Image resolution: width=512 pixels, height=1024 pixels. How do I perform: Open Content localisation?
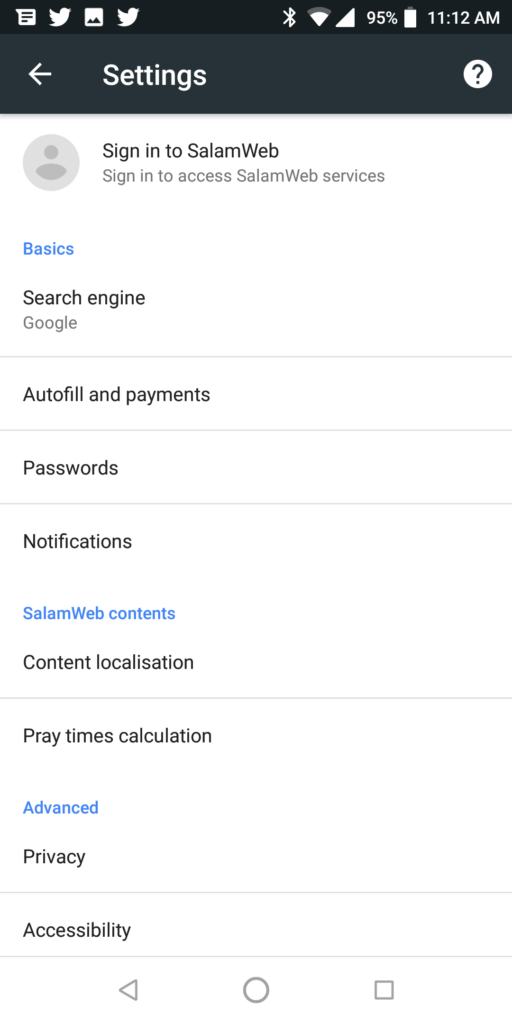tap(256, 662)
